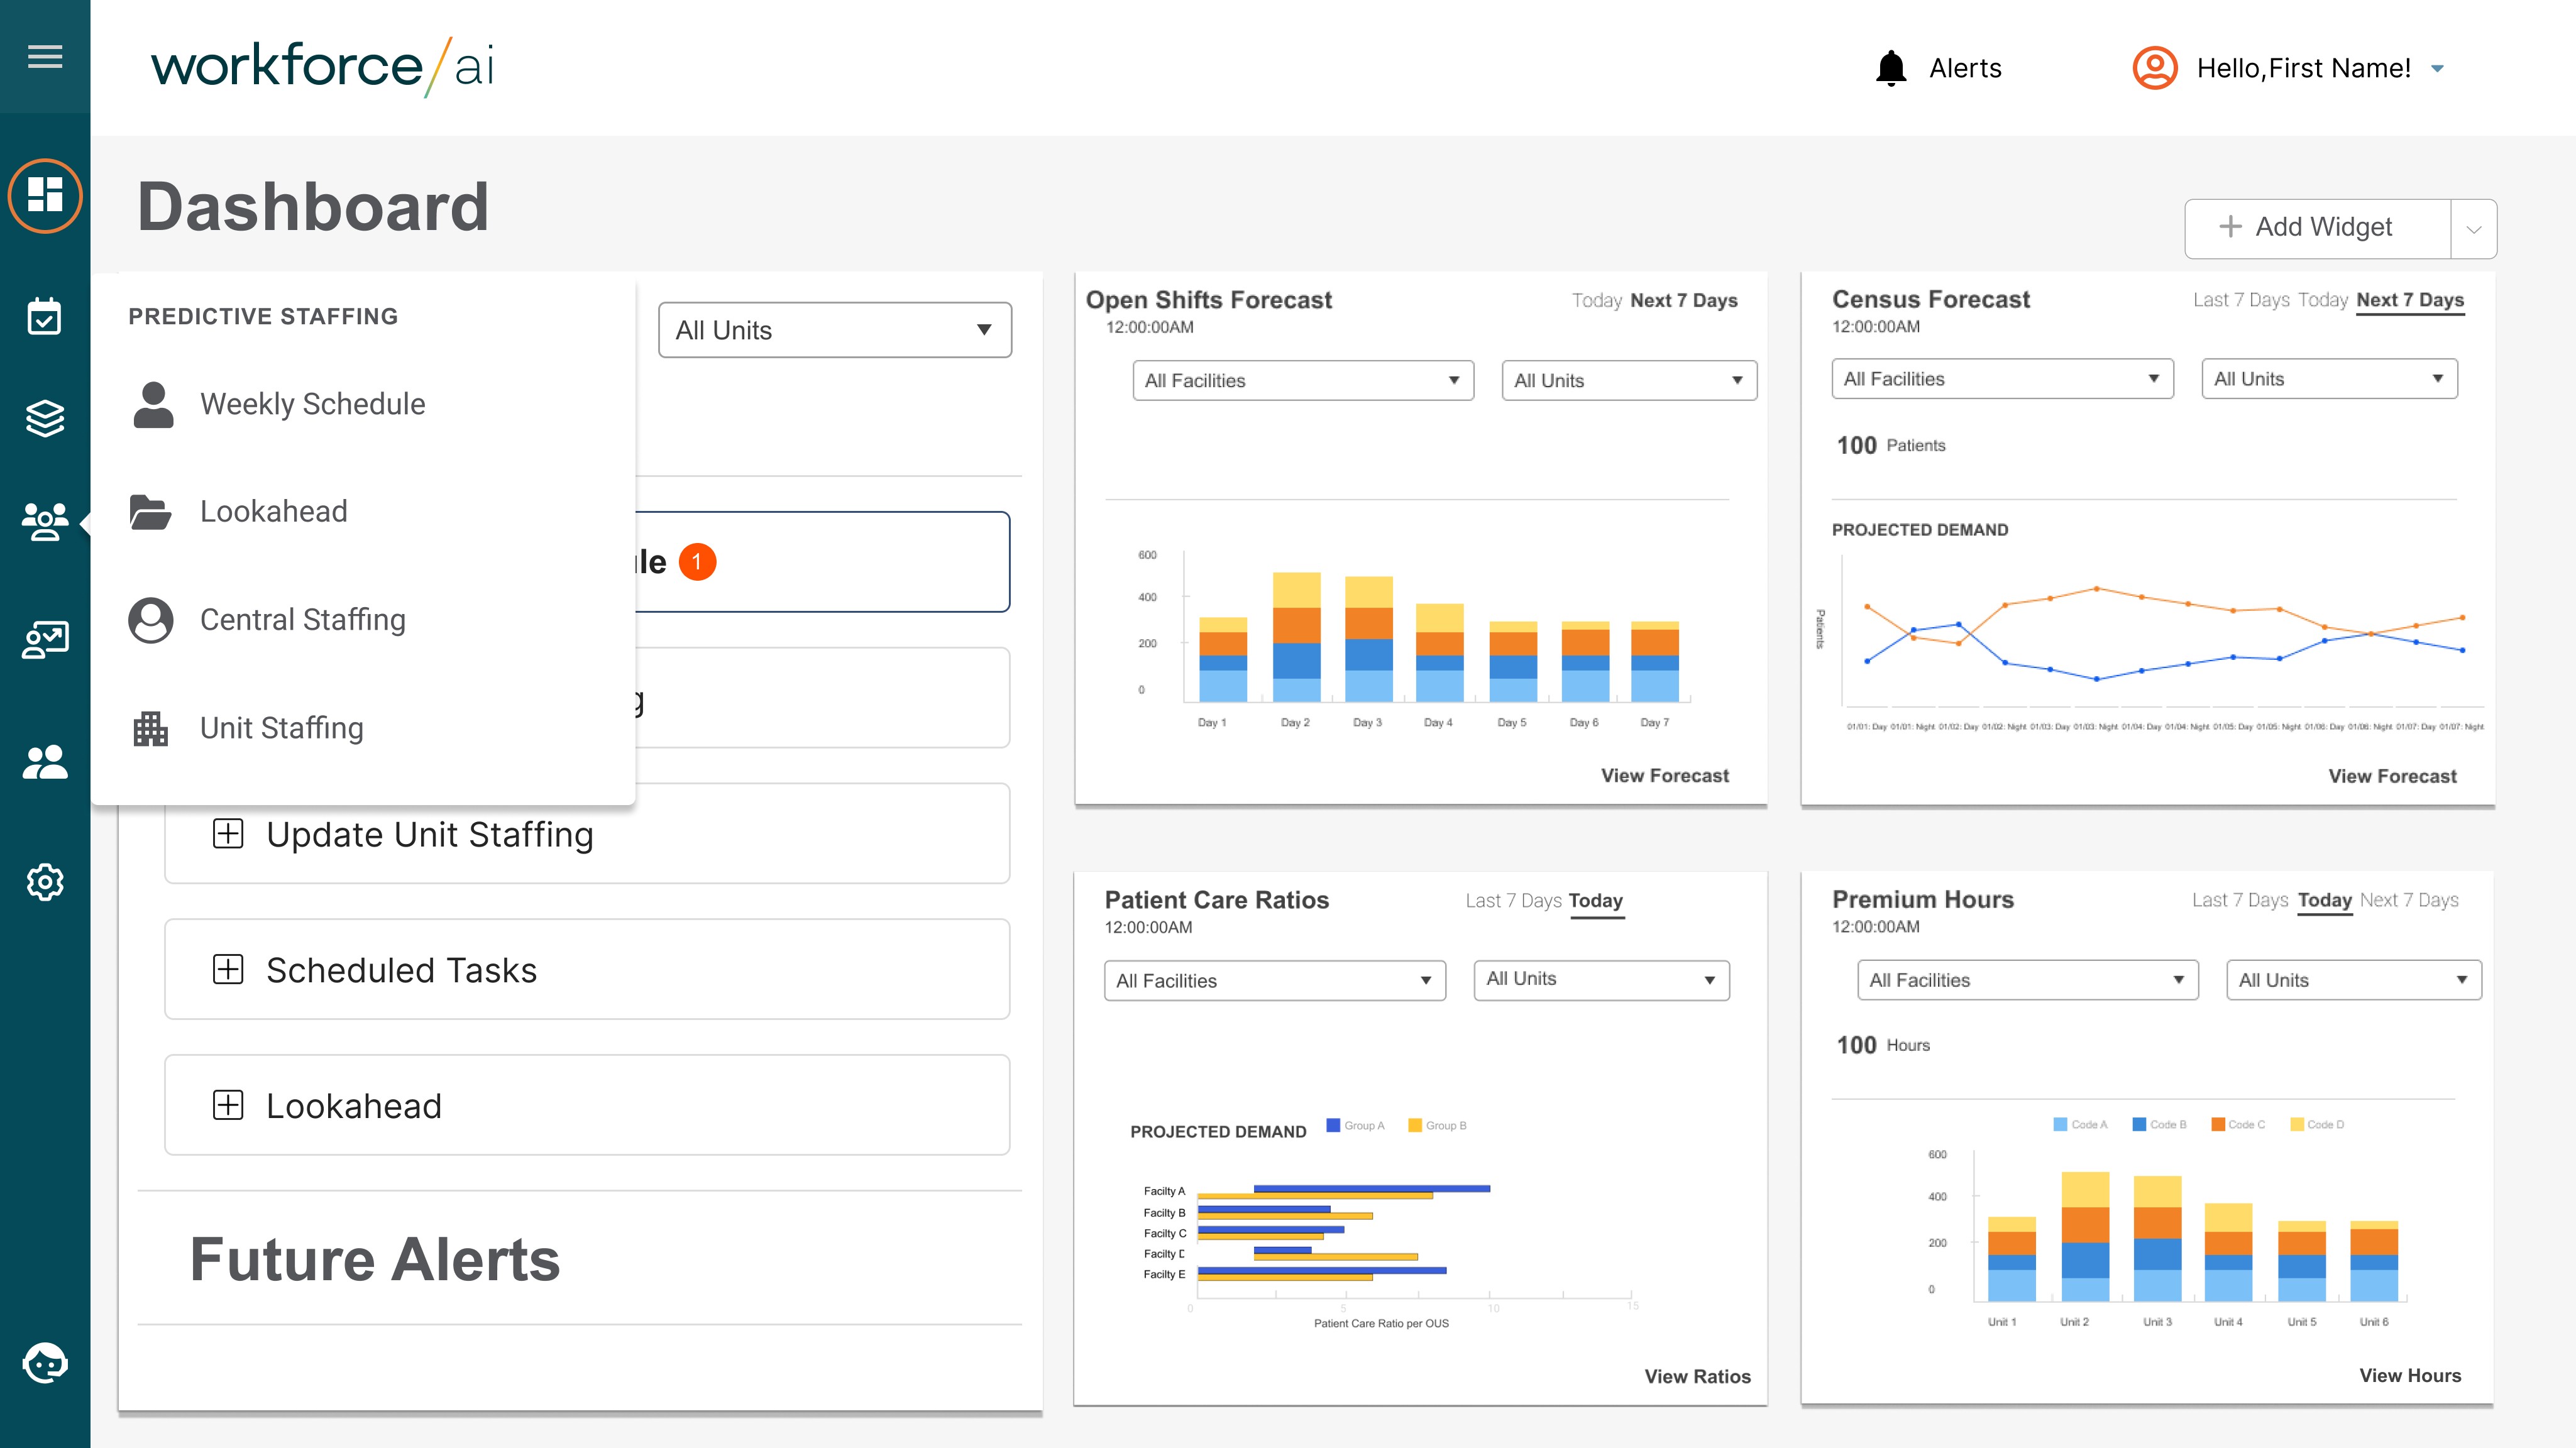The width and height of the screenshot is (2576, 1448).
Task: Open Open Shifts All Facilities dropdown
Action: [x=1302, y=380]
